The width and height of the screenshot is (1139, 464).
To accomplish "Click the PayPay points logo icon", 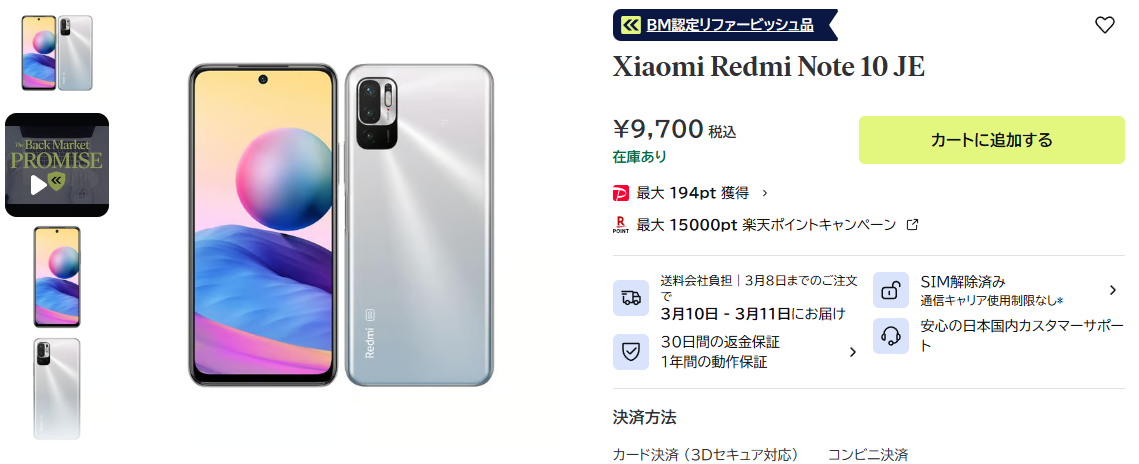I will (x=621, y=193).
